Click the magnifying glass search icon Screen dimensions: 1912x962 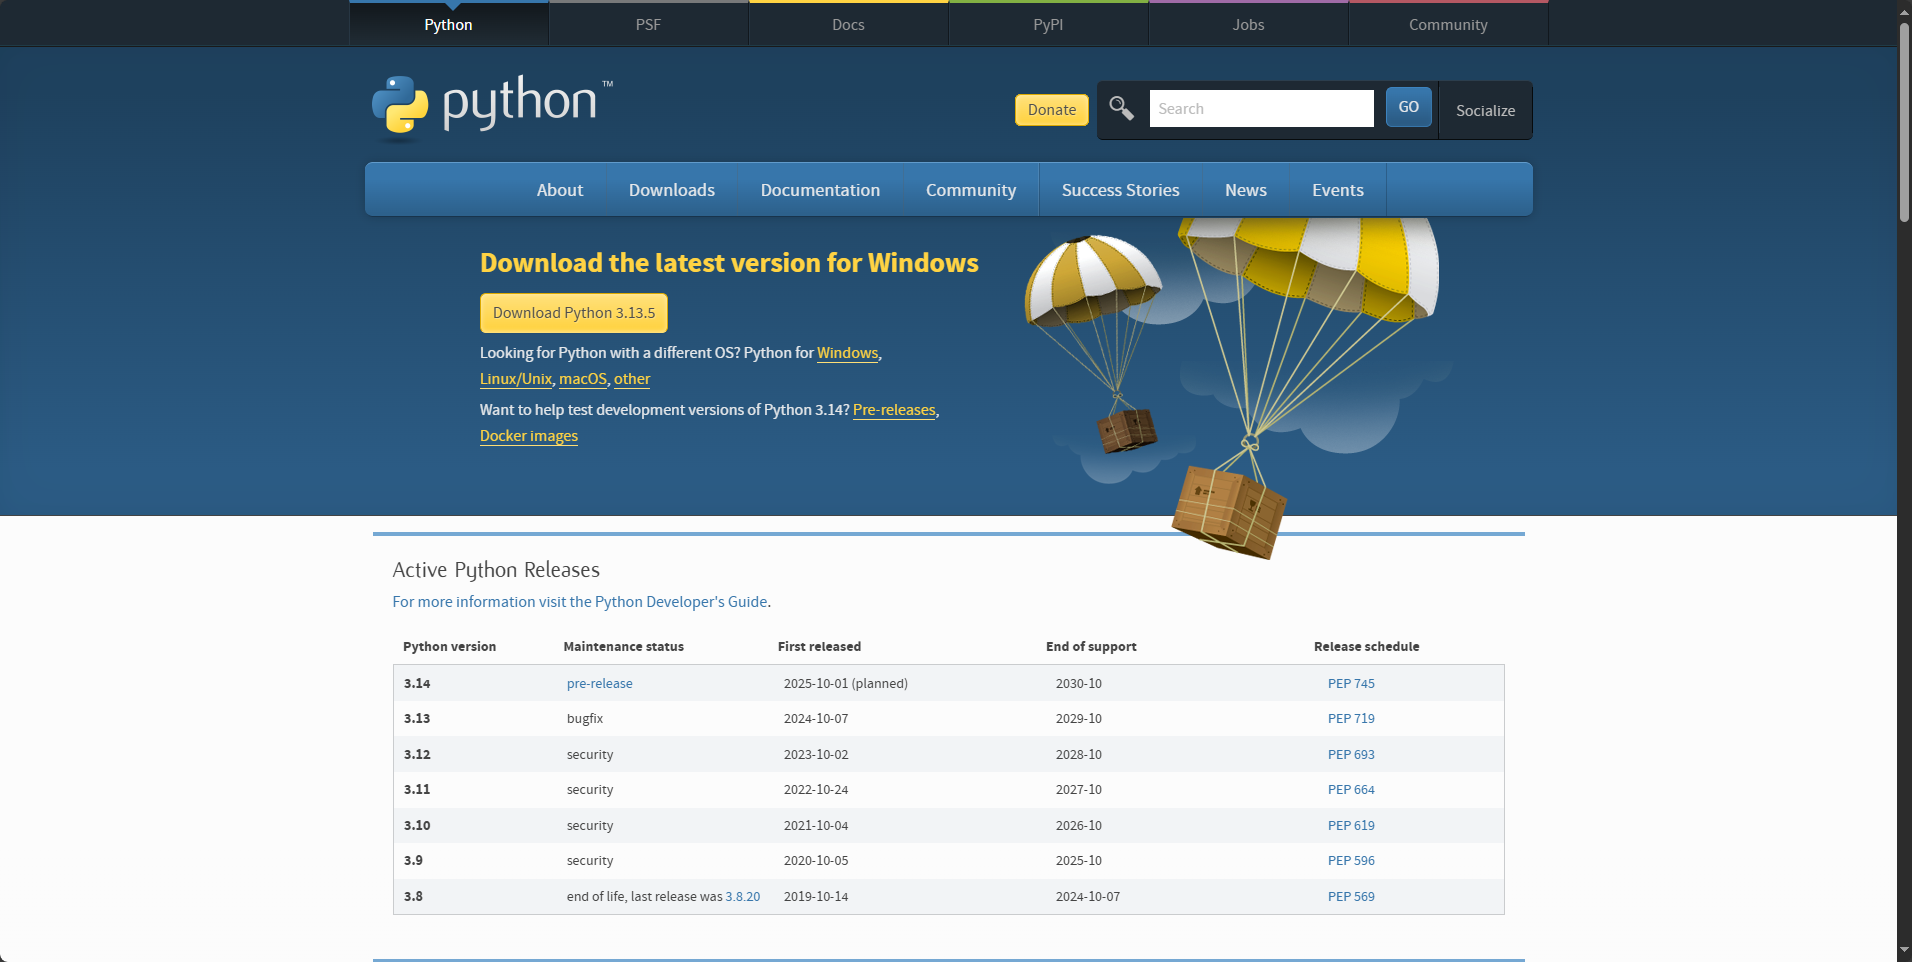point(1120,108)
